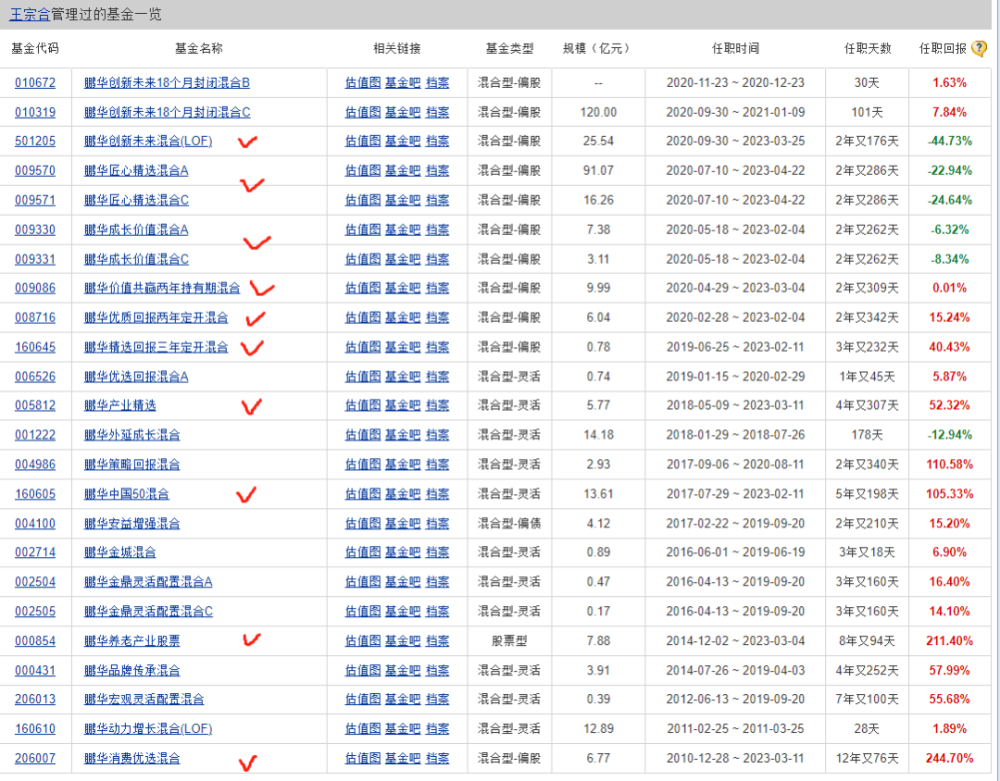
Task: Open 基金吧 link for fund 010672
Action: tap(403, 83)
